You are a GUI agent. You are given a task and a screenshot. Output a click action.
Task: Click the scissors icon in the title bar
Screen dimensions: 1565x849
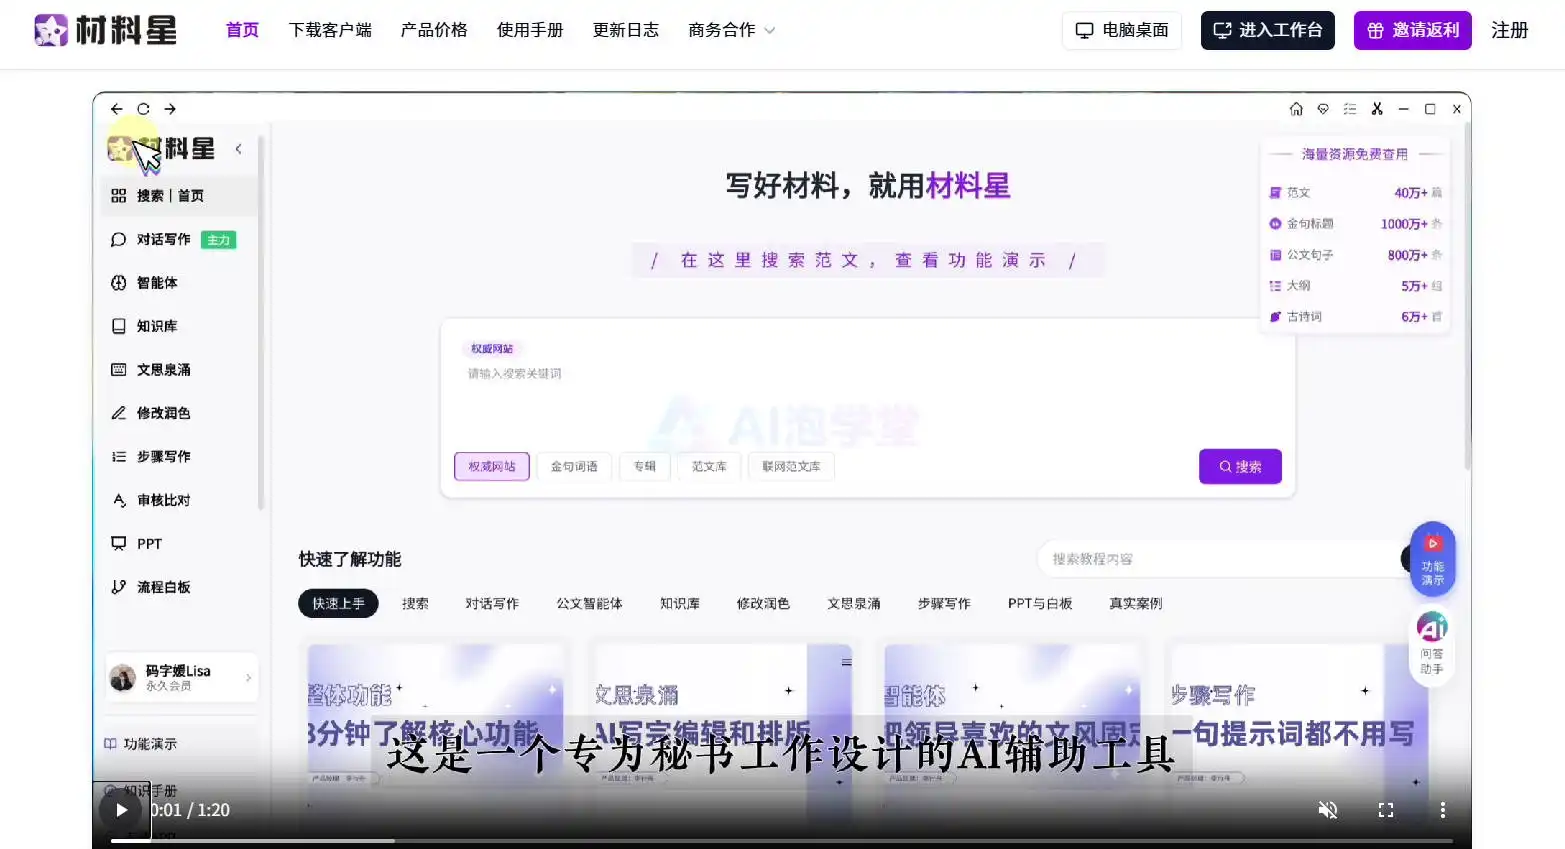1377,109
